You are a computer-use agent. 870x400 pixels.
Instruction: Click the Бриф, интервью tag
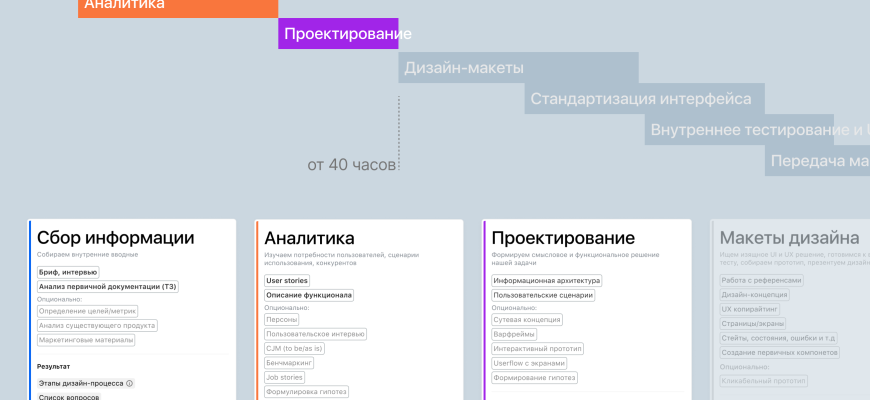(x=68, y=272)
